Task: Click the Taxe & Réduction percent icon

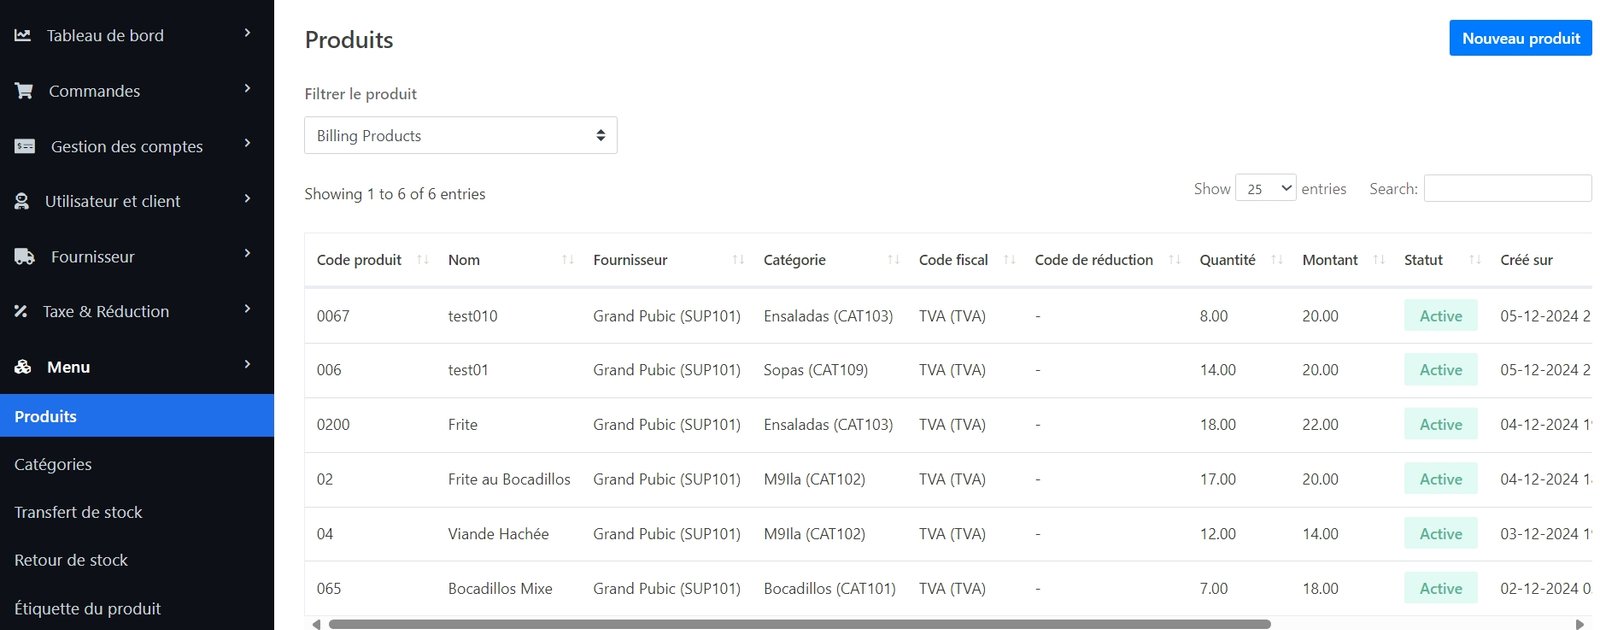Action: pyautogui.click(x=20, y=312)
